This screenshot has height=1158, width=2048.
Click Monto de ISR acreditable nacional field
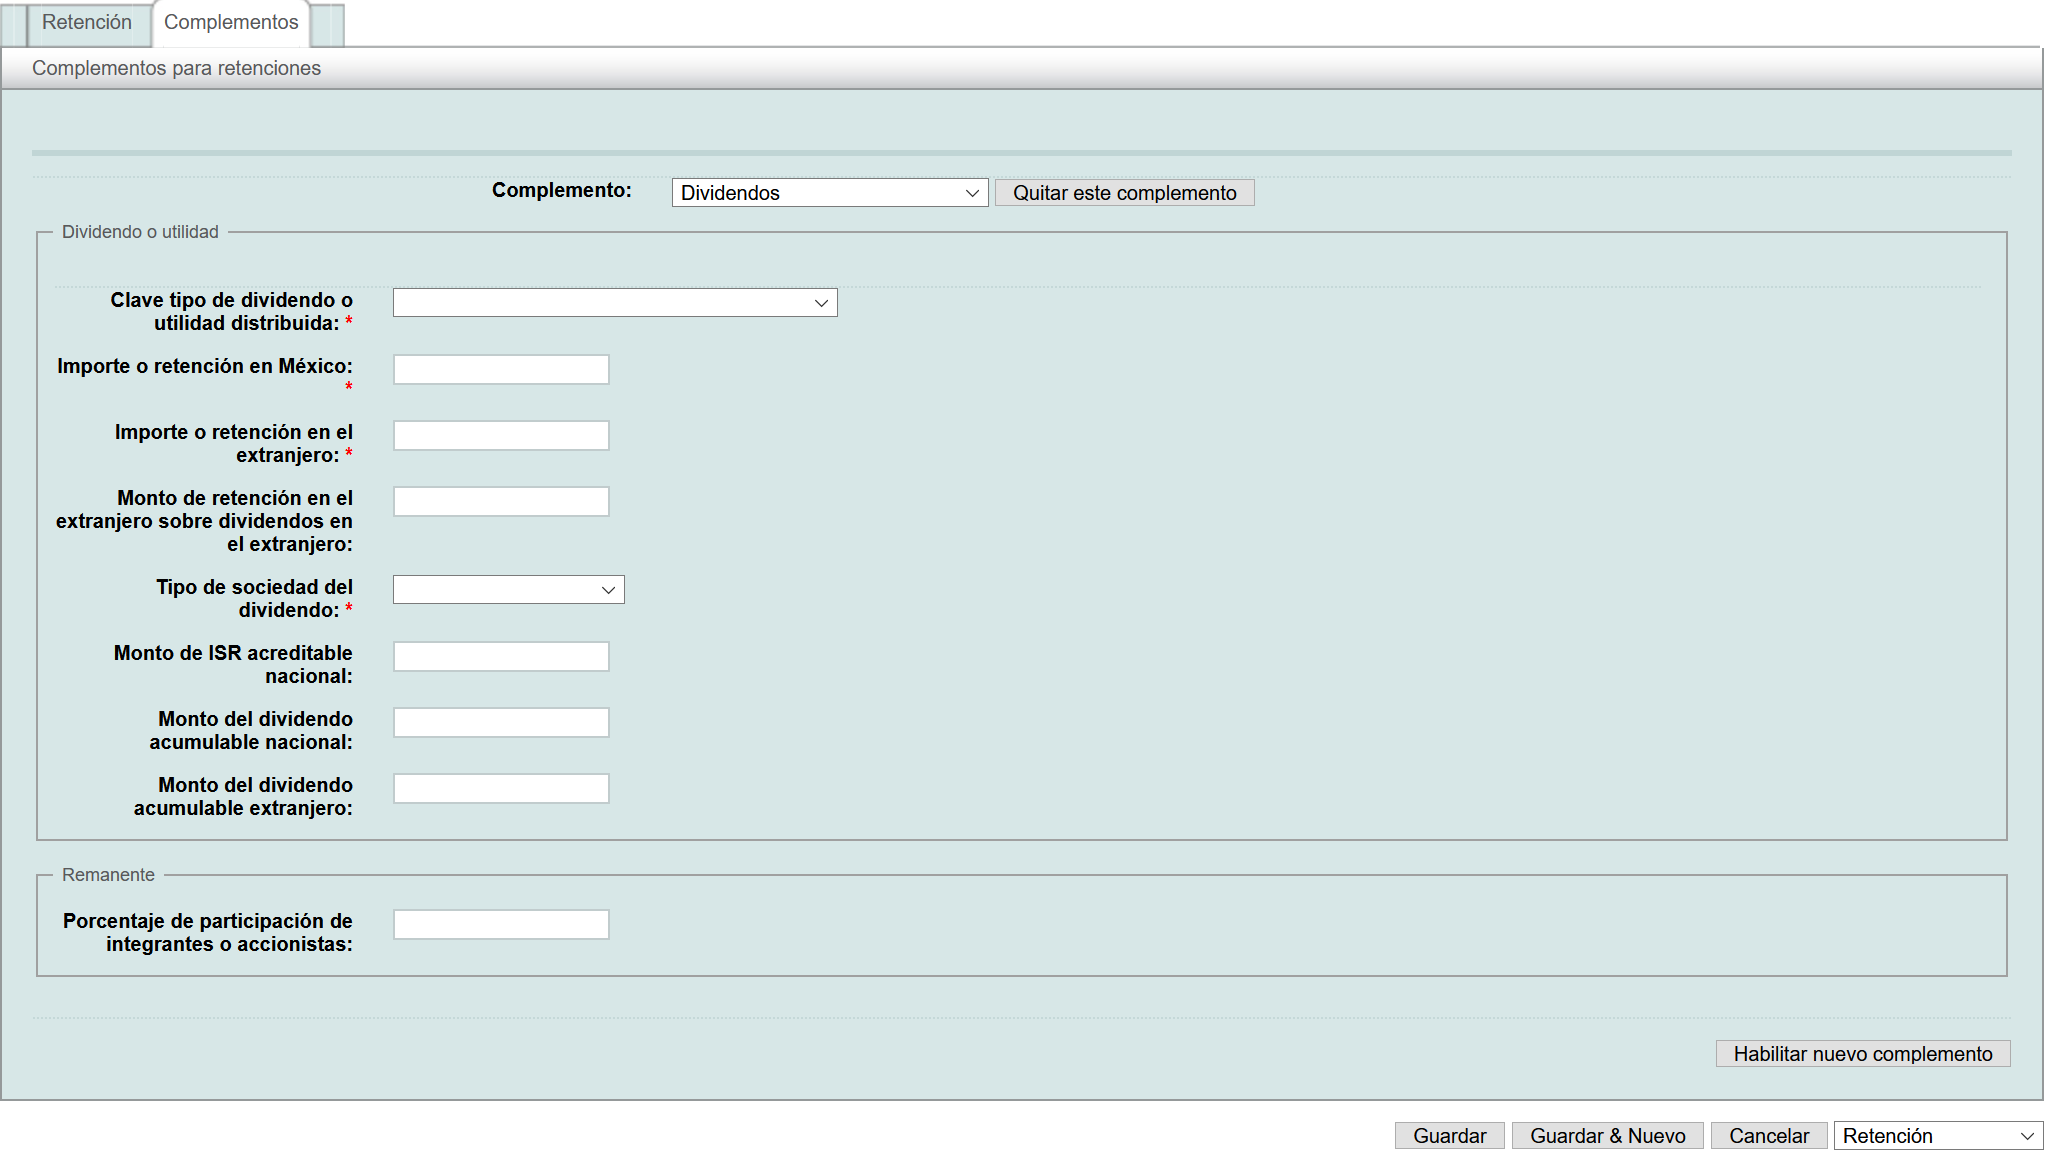pyautogui.click(x=501, y=657)
